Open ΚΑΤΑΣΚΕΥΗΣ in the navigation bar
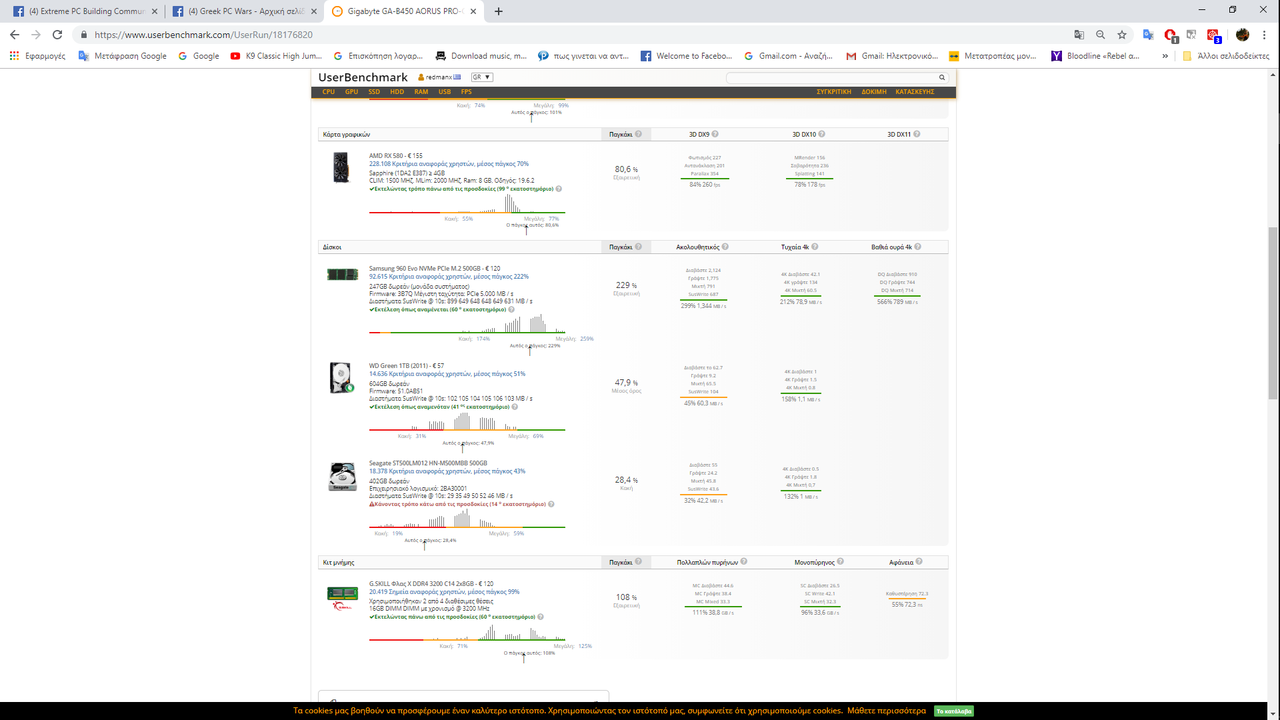The height and width of the screenshot is (720, 1280). [914, 92]
